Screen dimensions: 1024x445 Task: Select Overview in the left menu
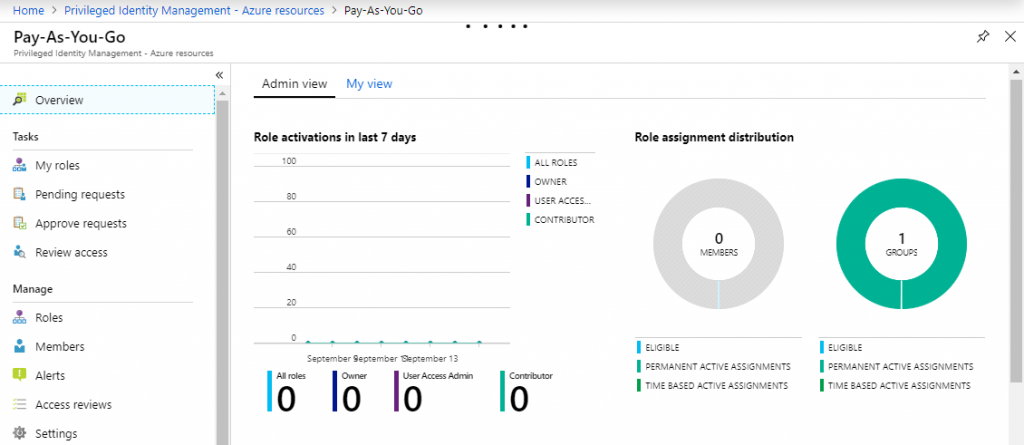[107, 100]
